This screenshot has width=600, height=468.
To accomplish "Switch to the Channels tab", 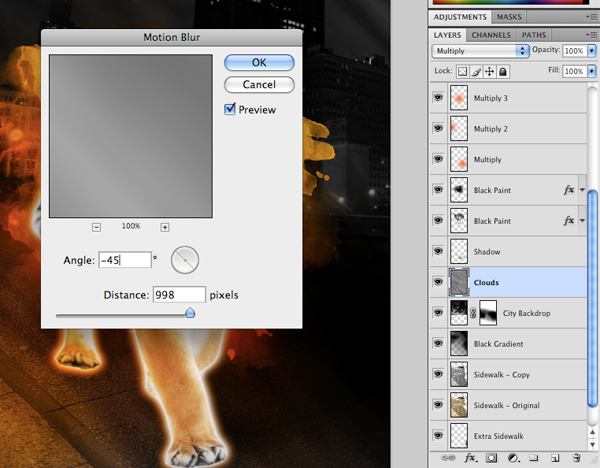I will click(491, 35).
